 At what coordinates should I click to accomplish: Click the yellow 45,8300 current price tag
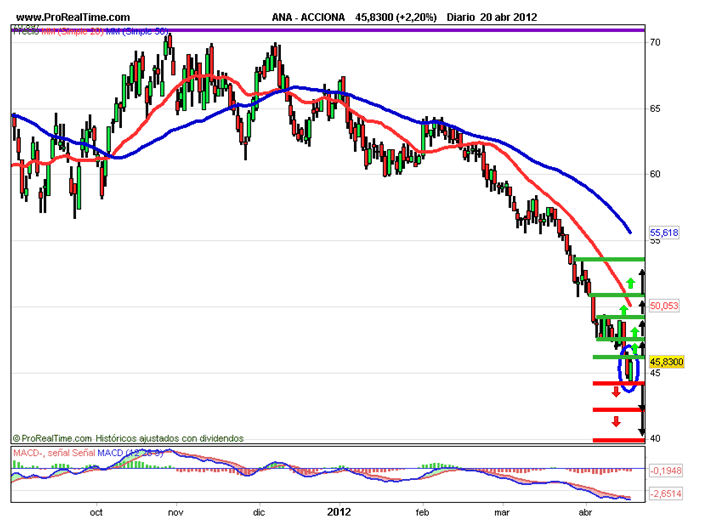(x=666, y=362)
